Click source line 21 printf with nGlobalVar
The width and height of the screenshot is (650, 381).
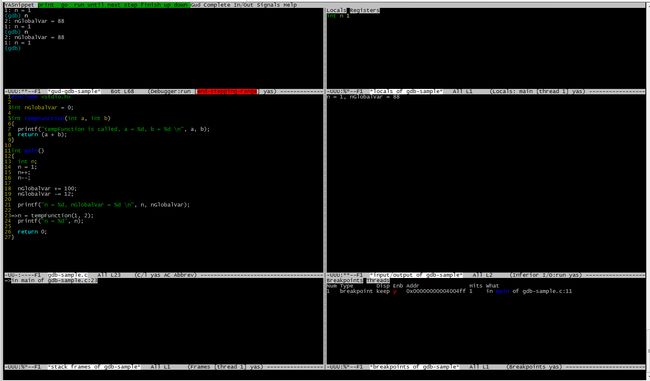point(104,204)
